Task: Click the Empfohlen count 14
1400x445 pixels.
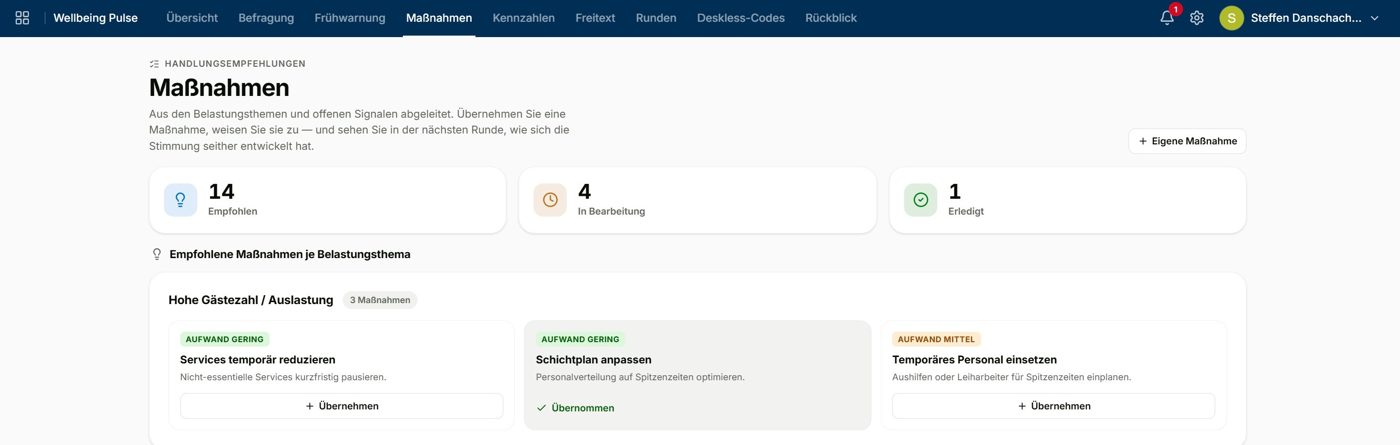Action: (221, 191)
